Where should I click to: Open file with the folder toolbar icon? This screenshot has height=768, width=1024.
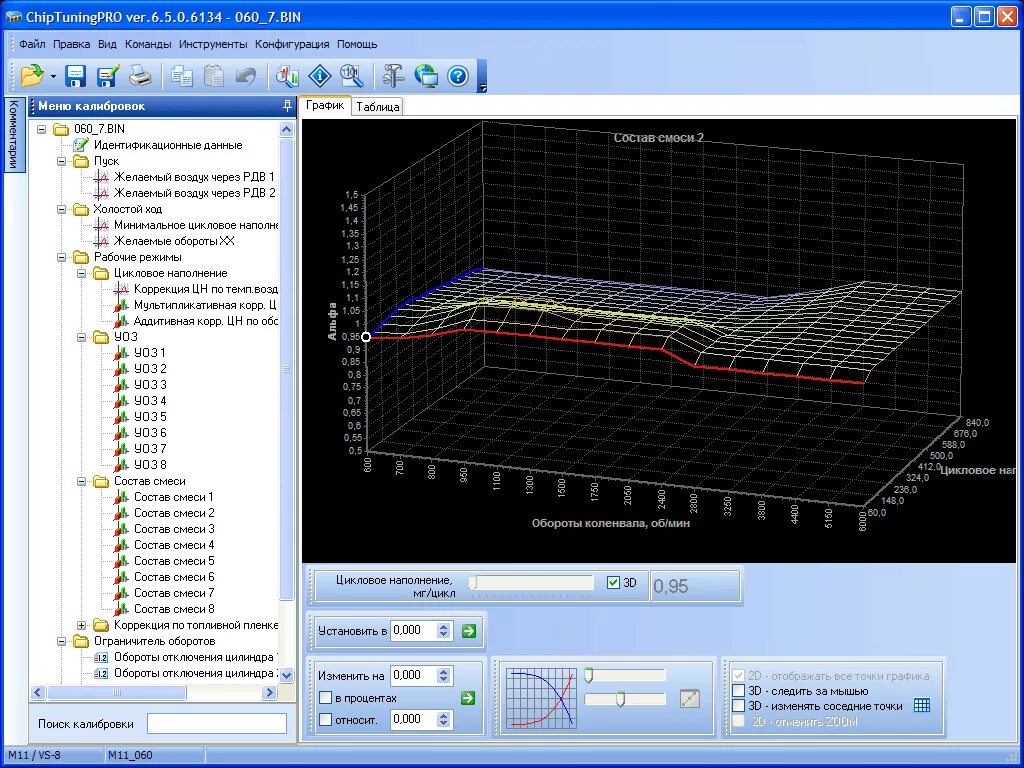tap(31, 76)
